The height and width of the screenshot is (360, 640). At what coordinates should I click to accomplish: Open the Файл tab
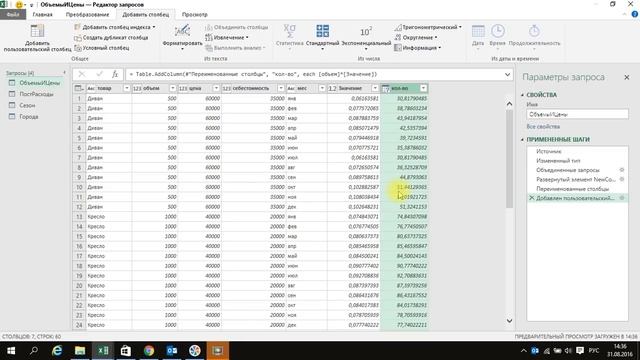pyautogui.click(x=13, y=14)
